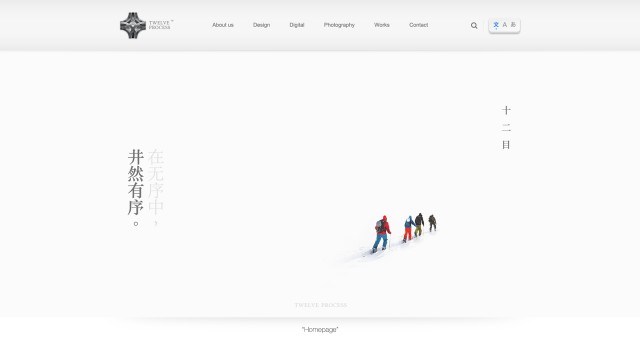Click the vertical 十二目 text
The width and height of the screenshot is (640, 360).
click(x=506, y=127)
